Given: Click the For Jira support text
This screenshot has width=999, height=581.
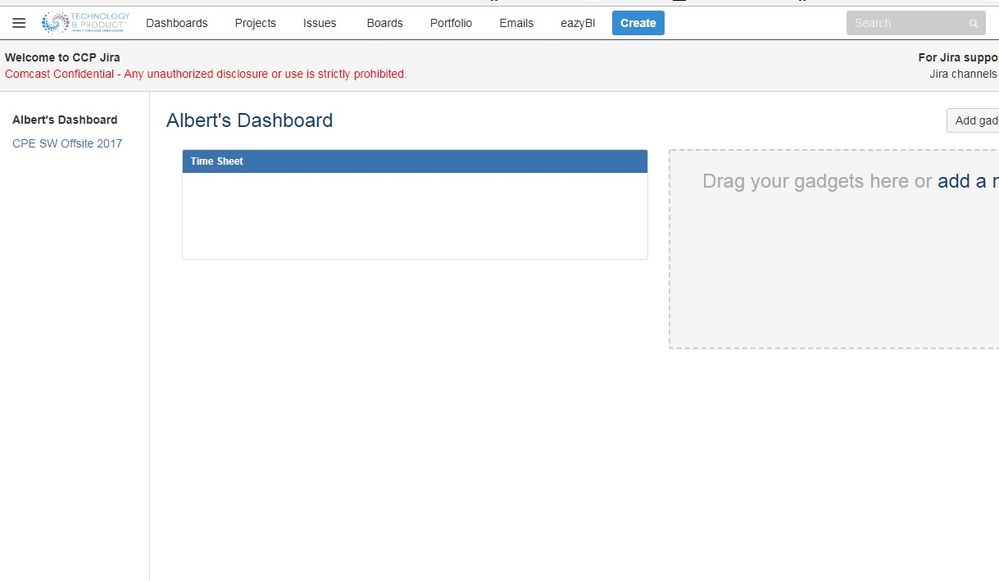Looking at the screenshot, I should coord(958,57).
